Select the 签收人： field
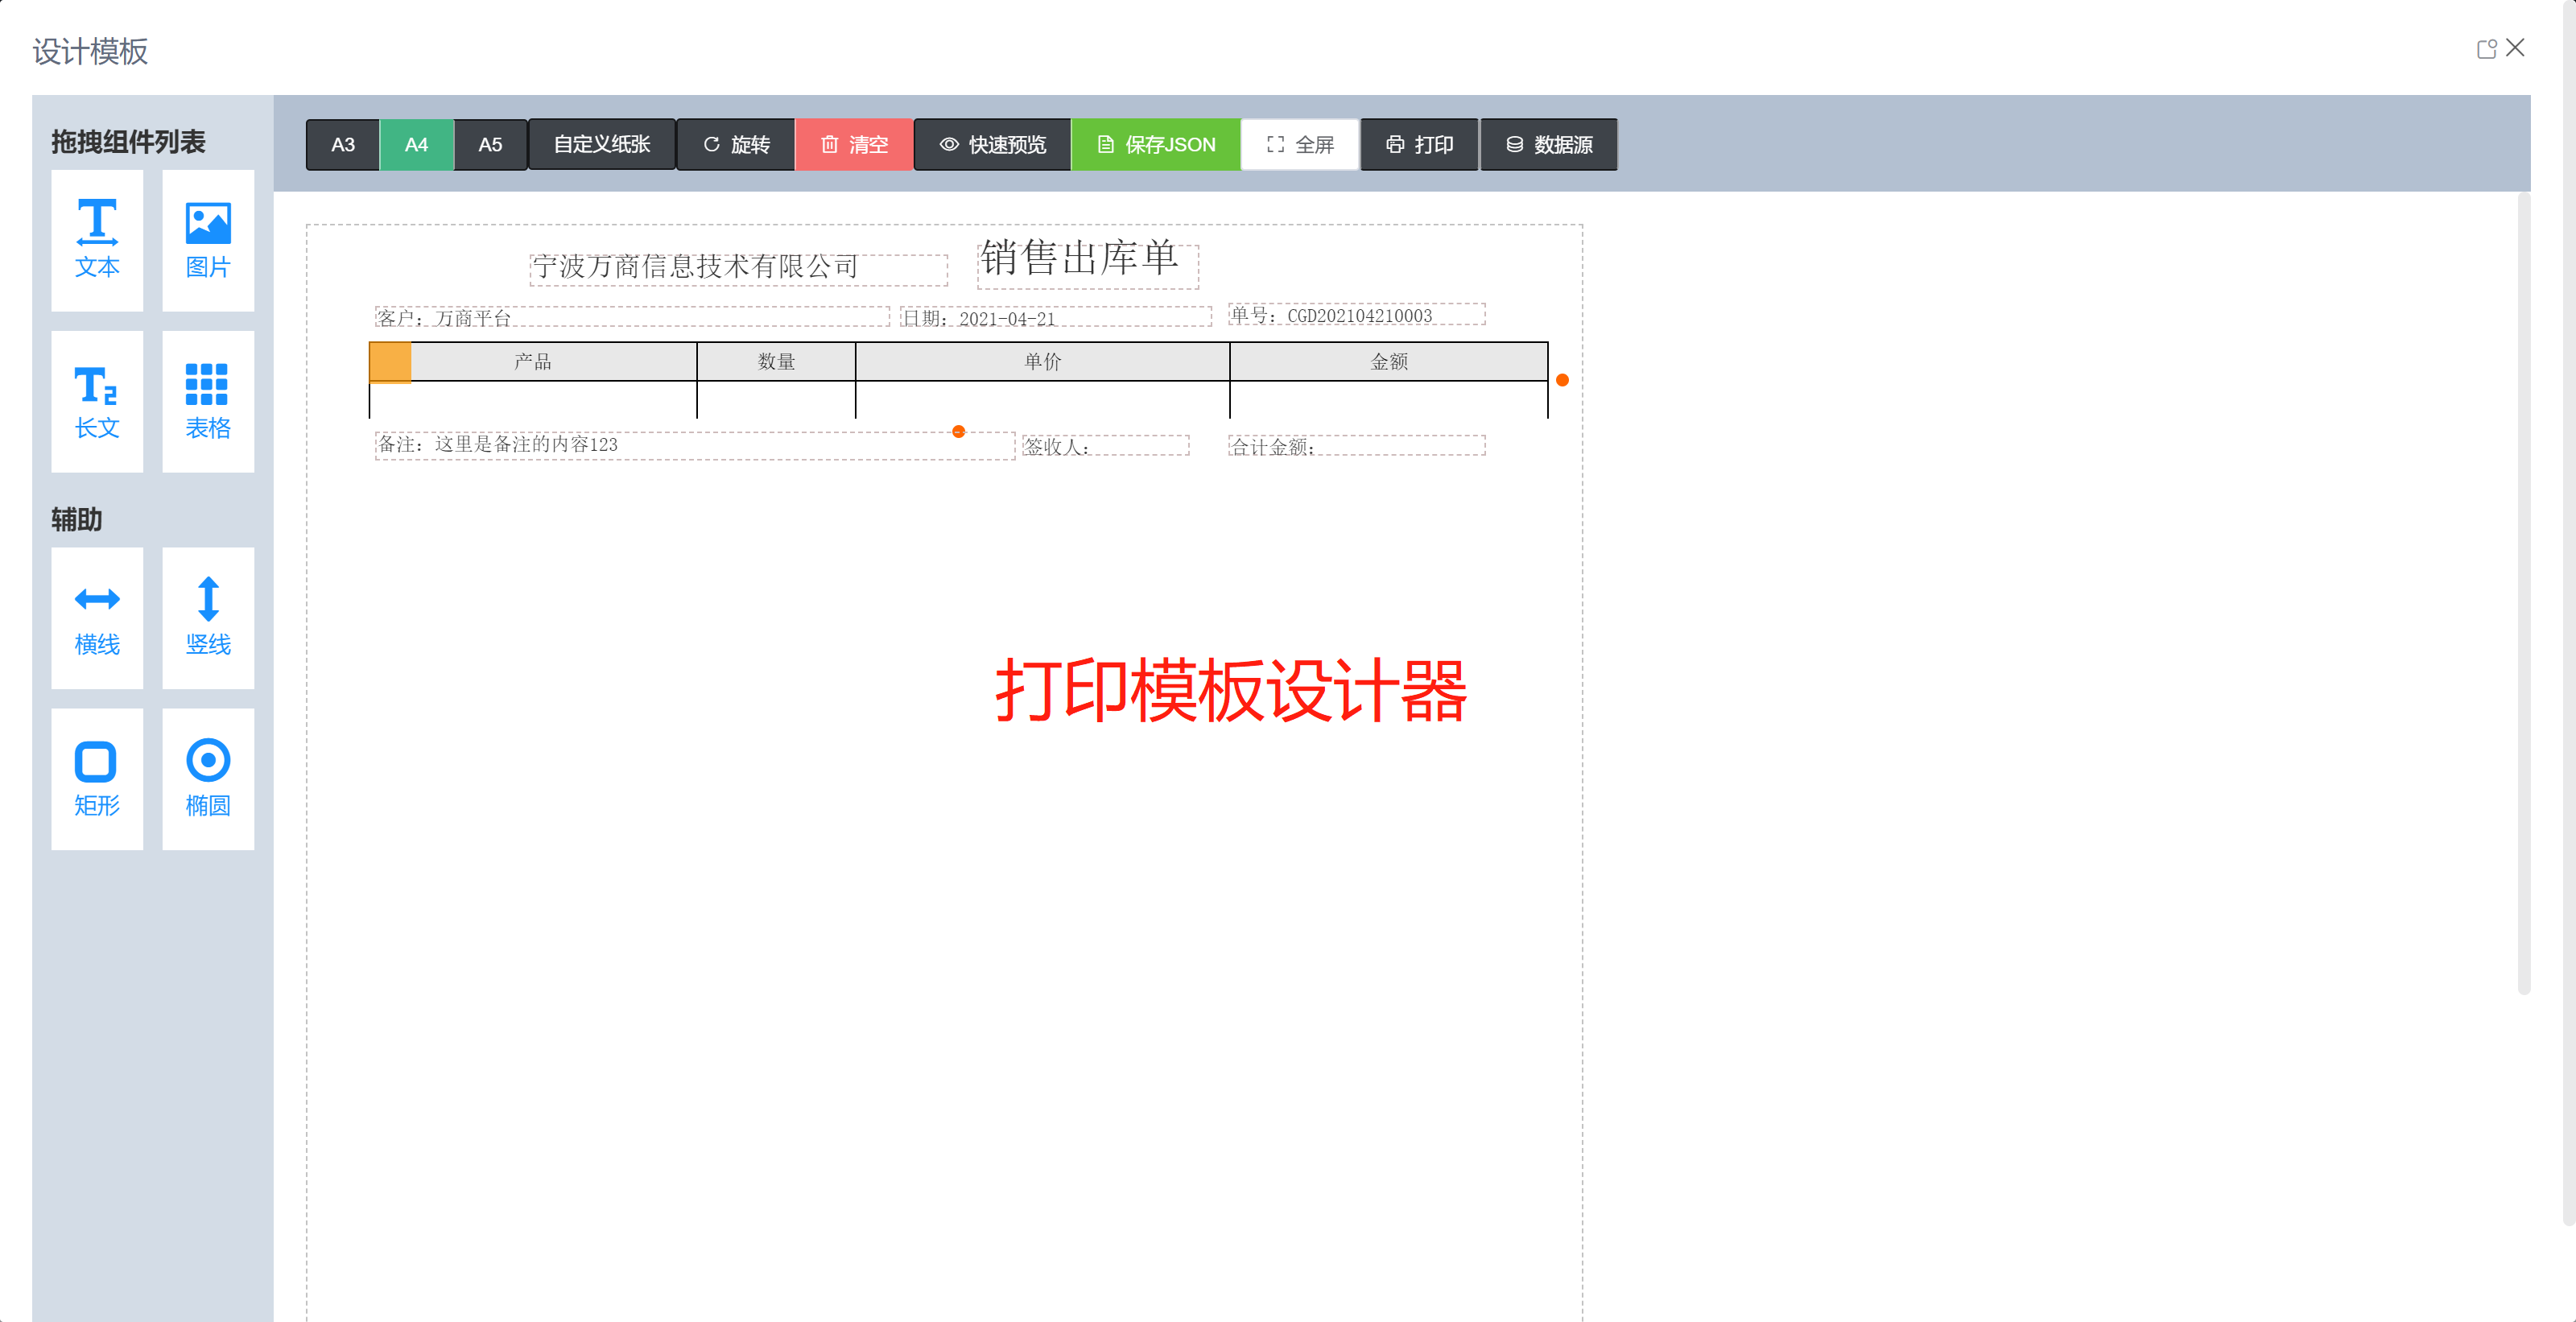2576x1322 pixels. click(x=1105, y=445)
